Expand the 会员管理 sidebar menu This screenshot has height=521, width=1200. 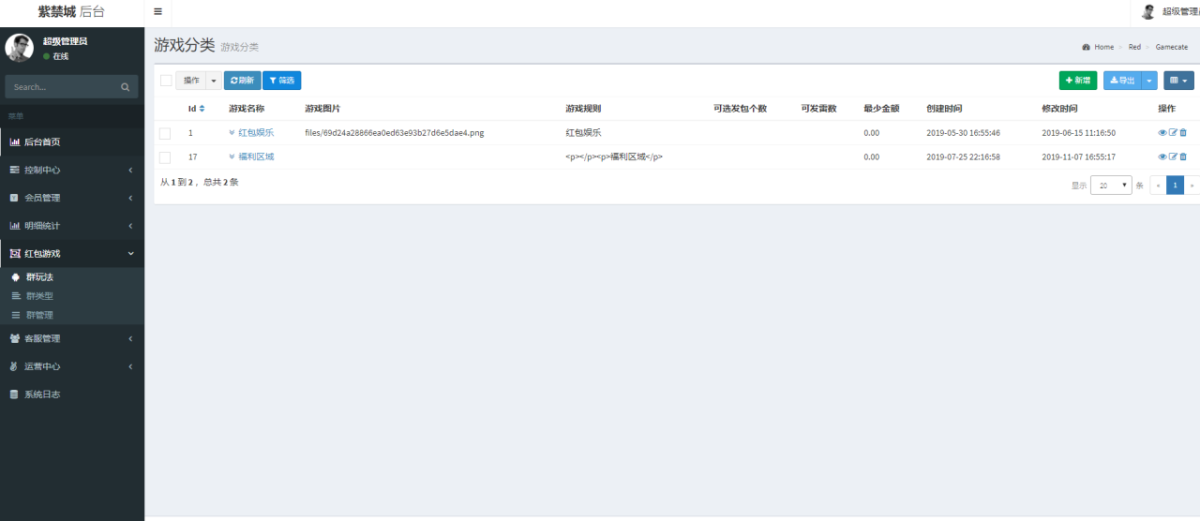coord(72,198)
